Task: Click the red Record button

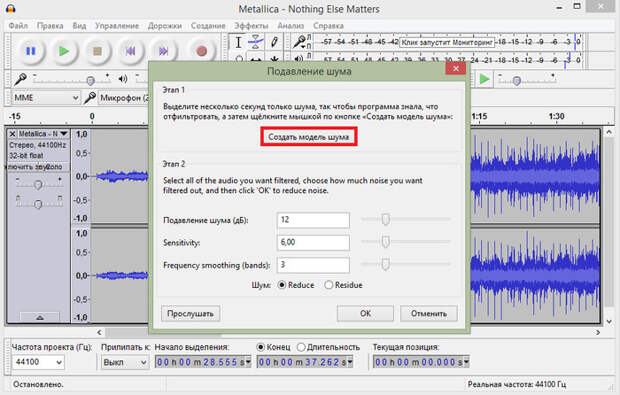Action: tap(202, 51)
